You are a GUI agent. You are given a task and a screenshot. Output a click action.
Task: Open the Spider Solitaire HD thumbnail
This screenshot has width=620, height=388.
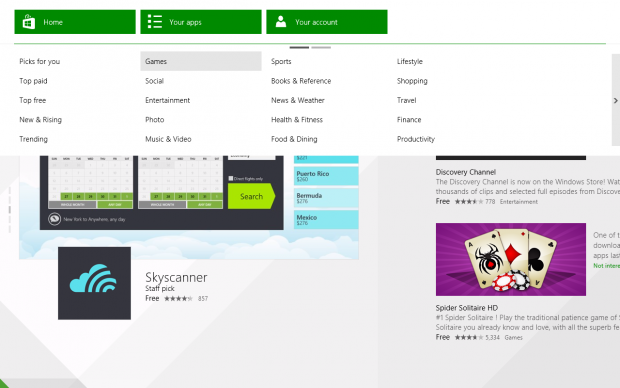(511, 259)
